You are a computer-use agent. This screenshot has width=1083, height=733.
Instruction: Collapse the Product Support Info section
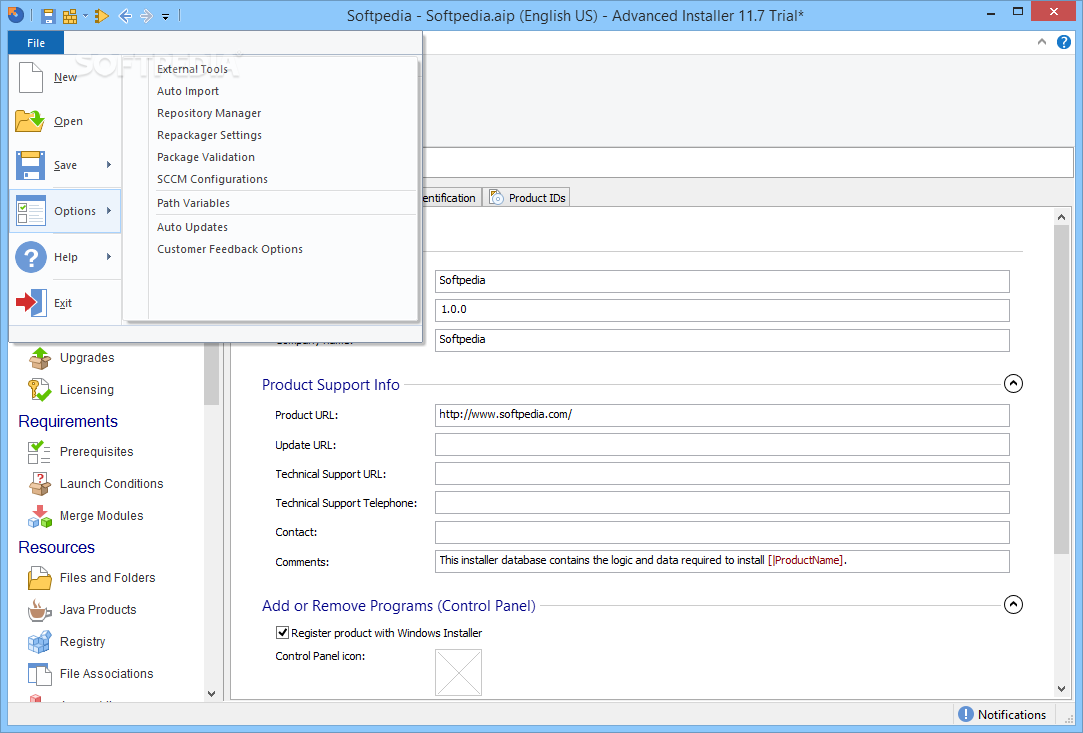1013,383
